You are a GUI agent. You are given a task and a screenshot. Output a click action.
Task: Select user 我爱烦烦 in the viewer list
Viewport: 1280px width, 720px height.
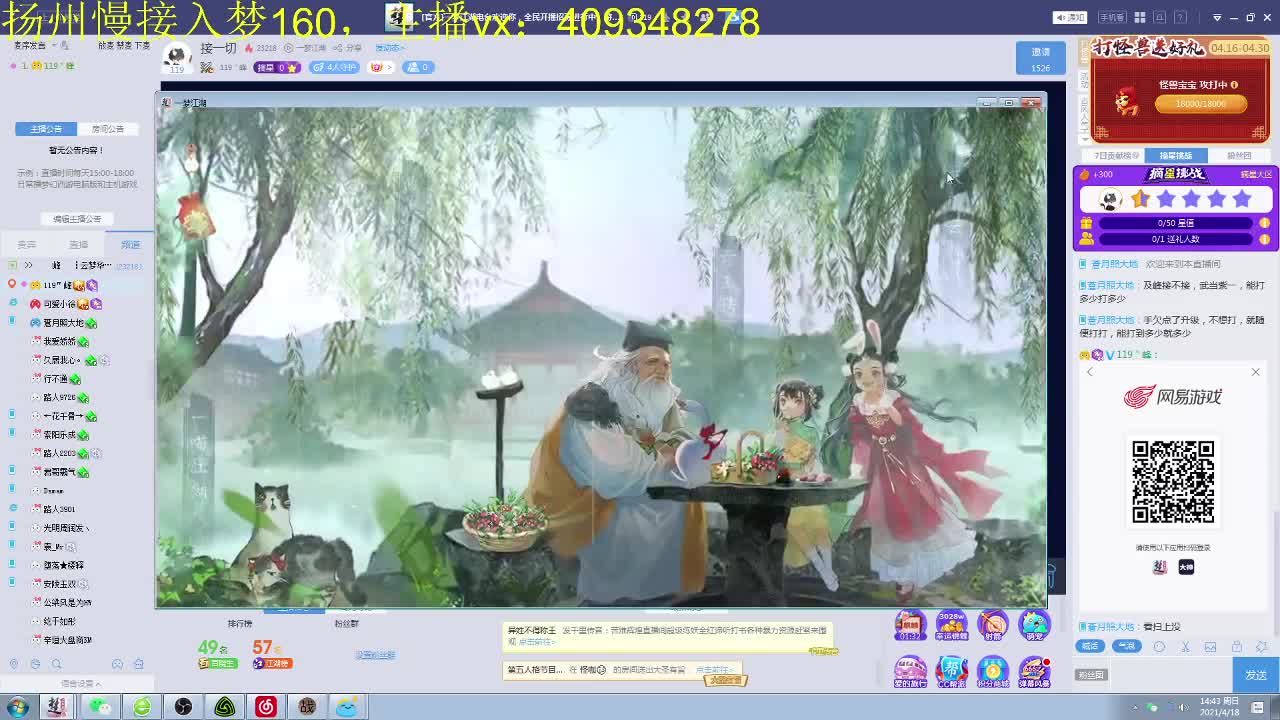coord(60,342)
